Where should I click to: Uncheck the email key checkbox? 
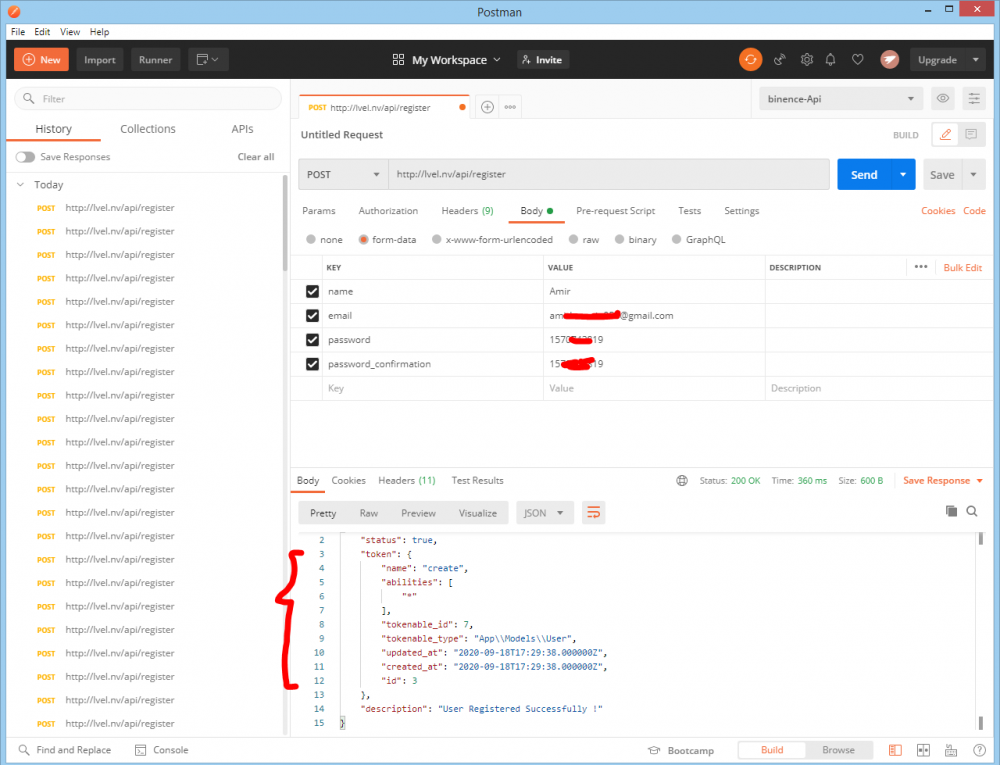(312, 316)
